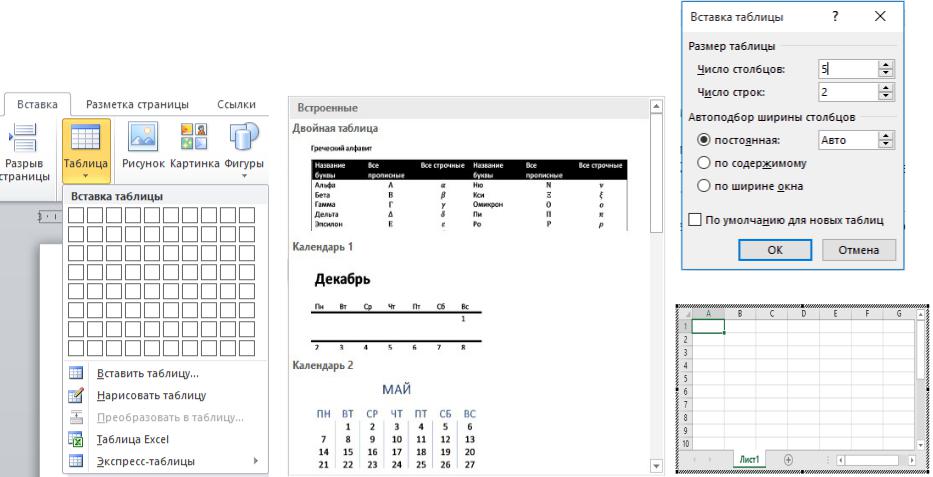Select column B header in Excel sheet
Viewport: 933px width, 477px height.
pos(740,313)
